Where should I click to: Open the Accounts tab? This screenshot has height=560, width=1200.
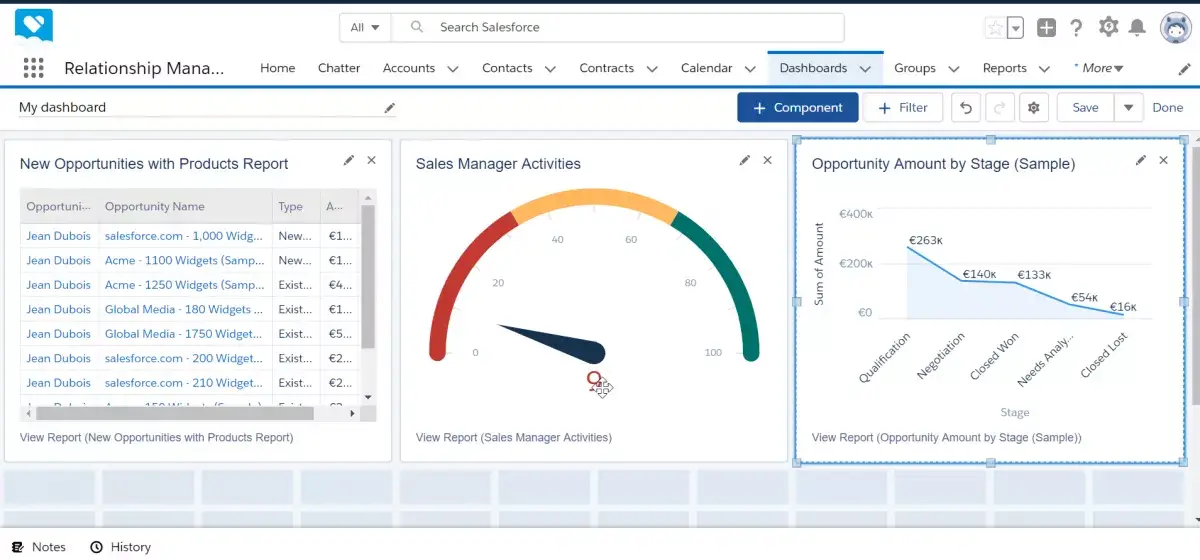point(409,68)
